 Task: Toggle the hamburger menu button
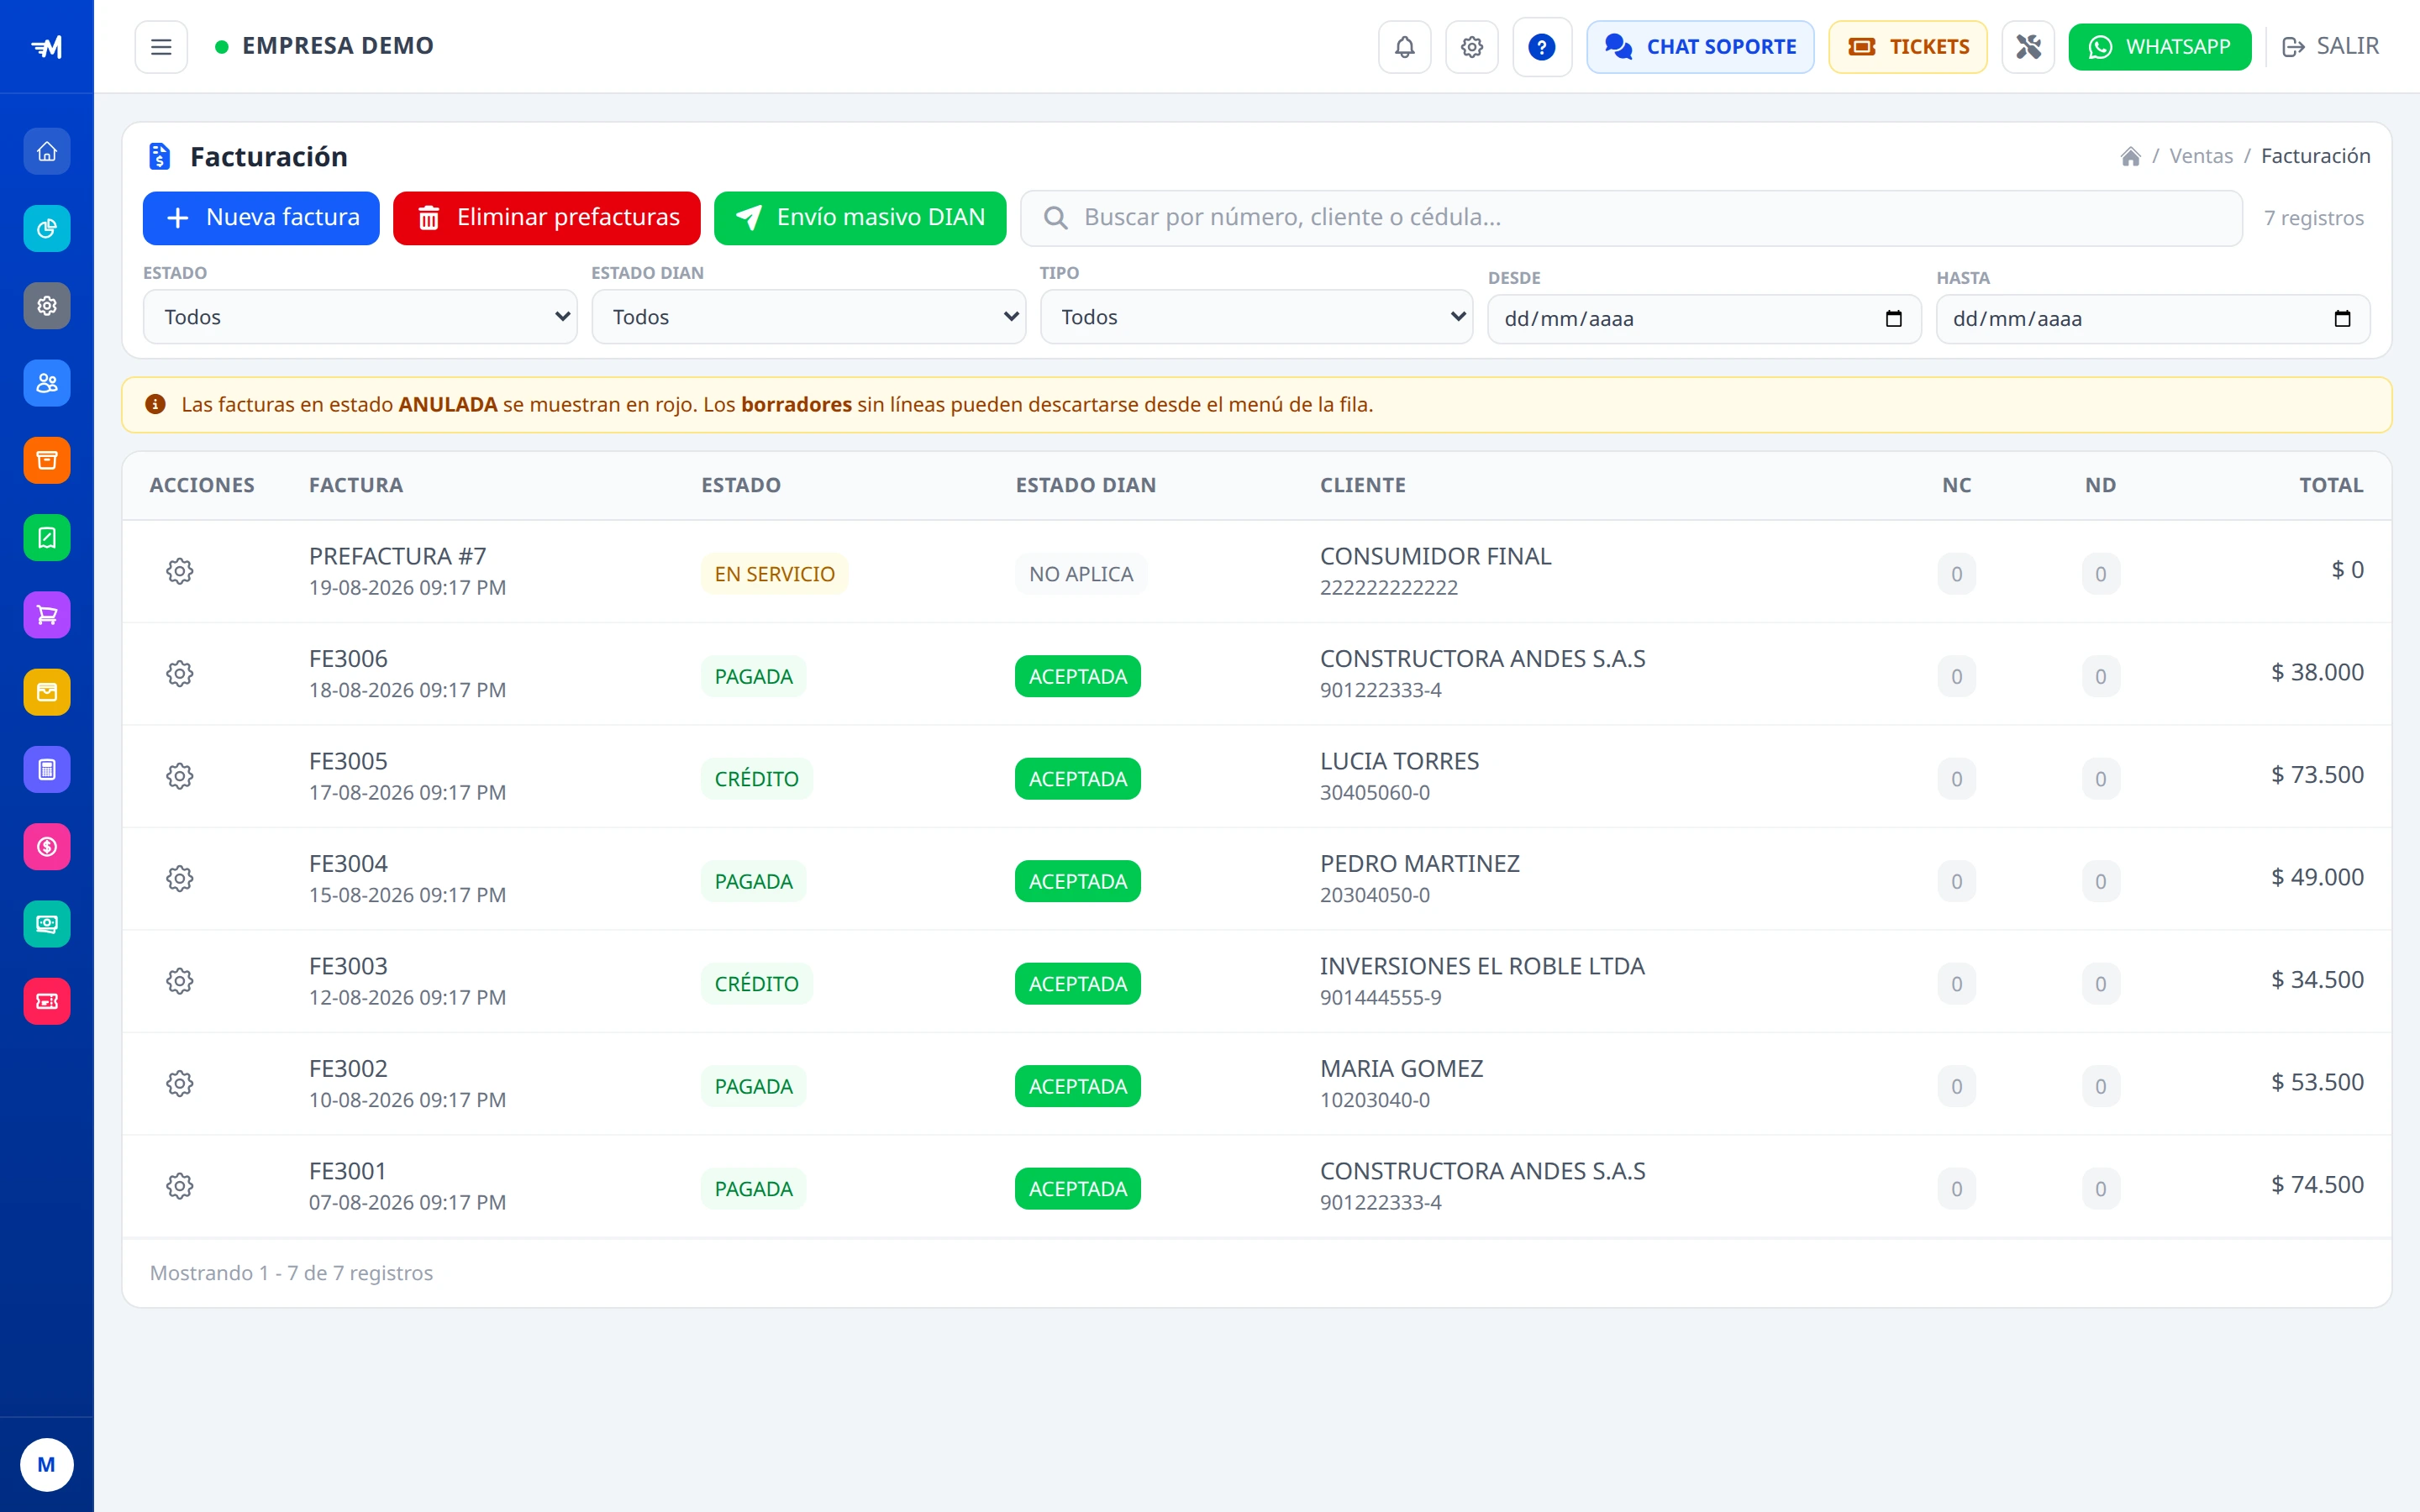161,47
